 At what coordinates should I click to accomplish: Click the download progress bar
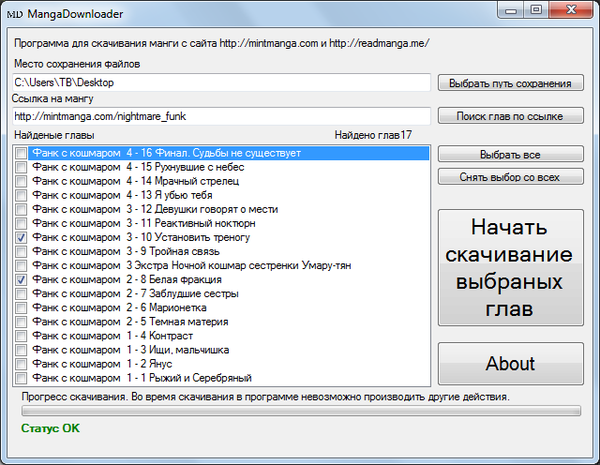coord(300,410)
